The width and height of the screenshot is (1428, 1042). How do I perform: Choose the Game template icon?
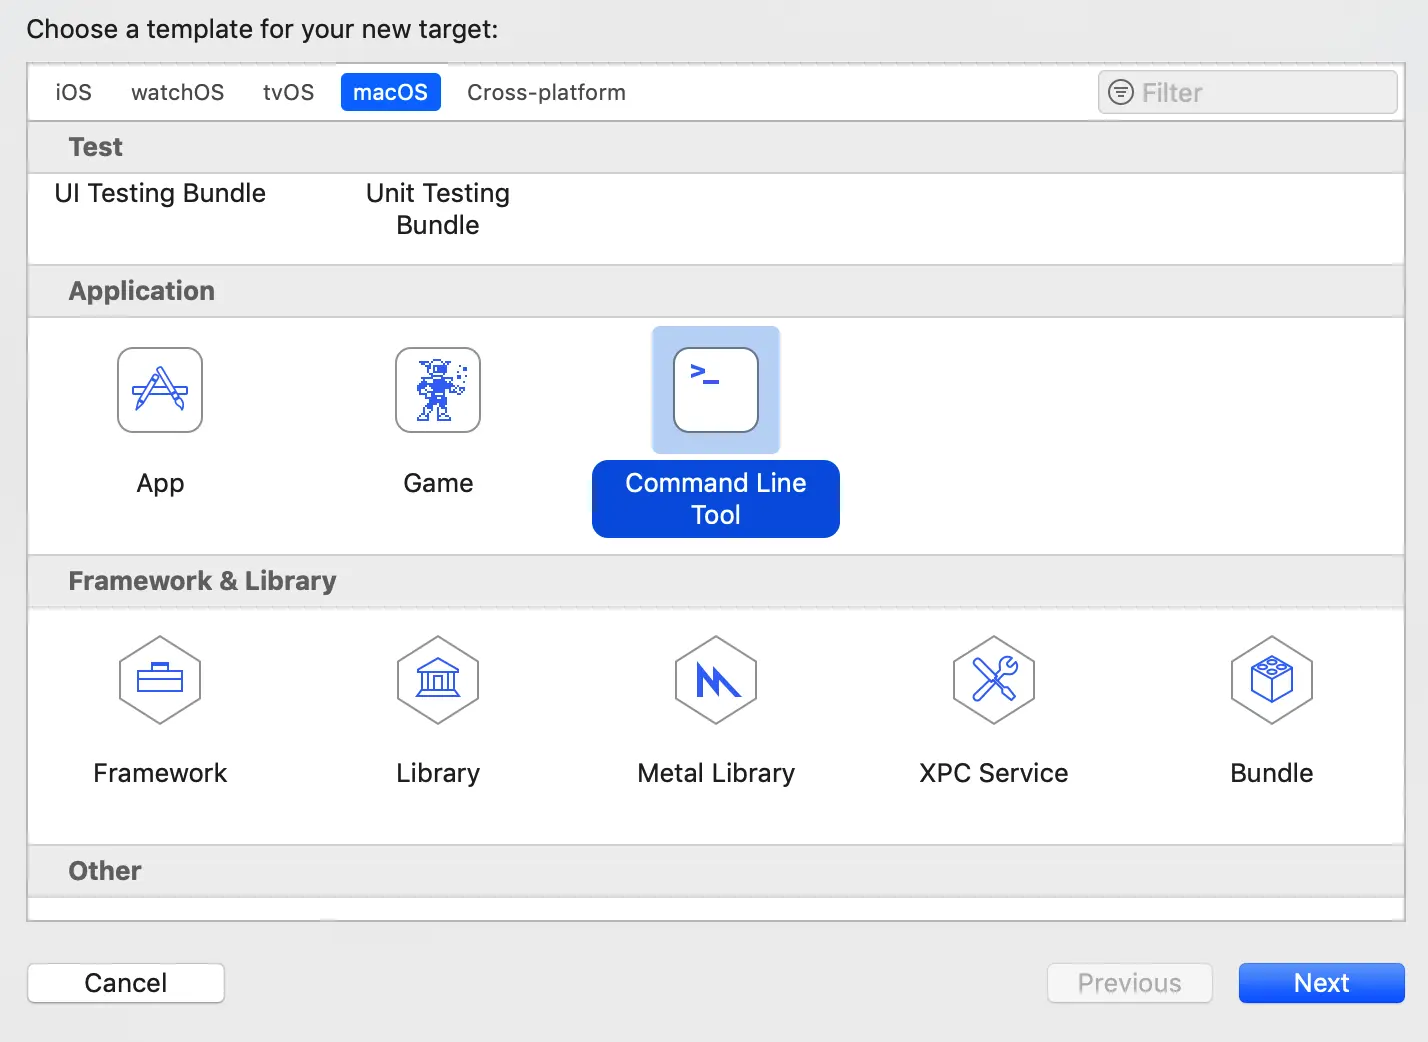438,390
